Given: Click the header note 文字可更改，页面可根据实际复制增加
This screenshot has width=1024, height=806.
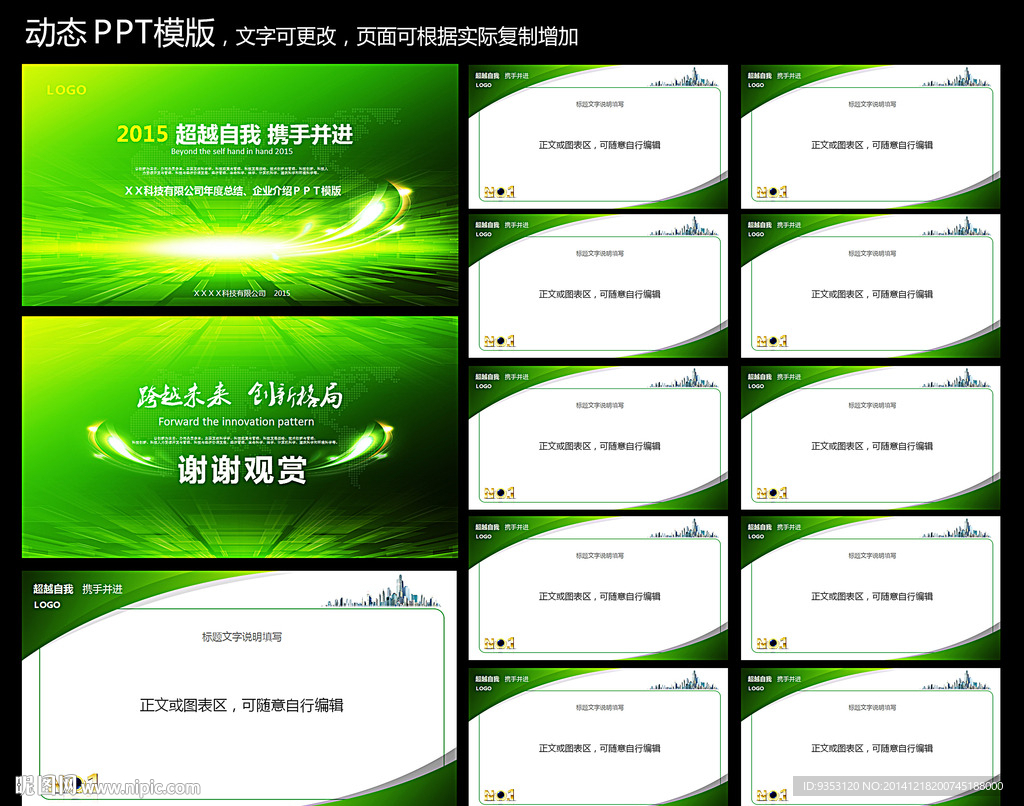Looking at the screenshot, I should pyautogui.click(x=406, y=36).
